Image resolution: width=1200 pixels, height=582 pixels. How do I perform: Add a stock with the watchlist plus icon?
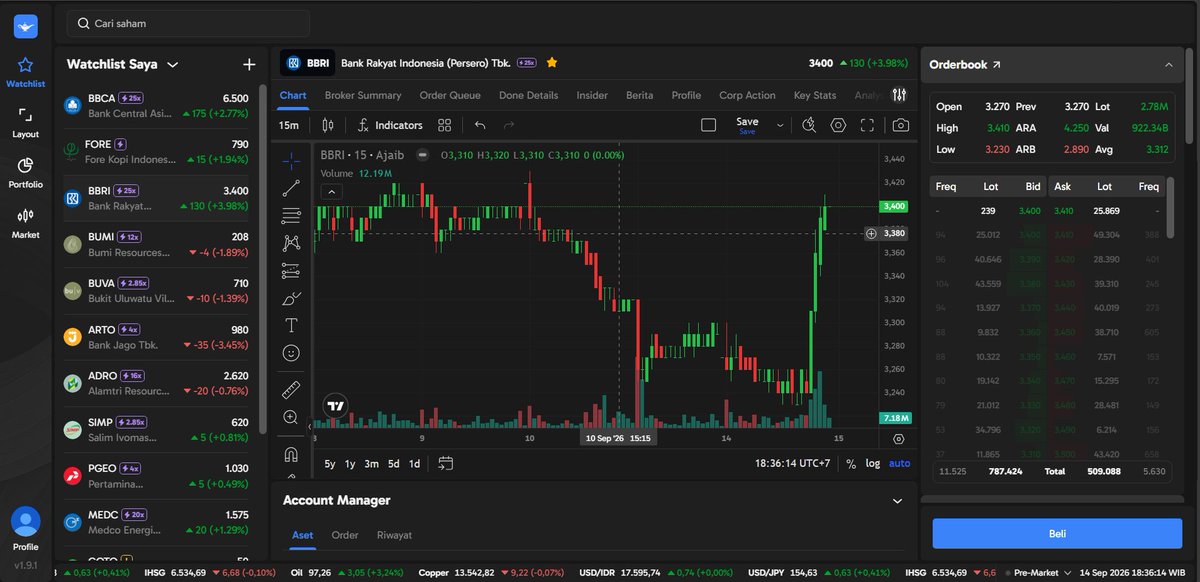[250, 64]
